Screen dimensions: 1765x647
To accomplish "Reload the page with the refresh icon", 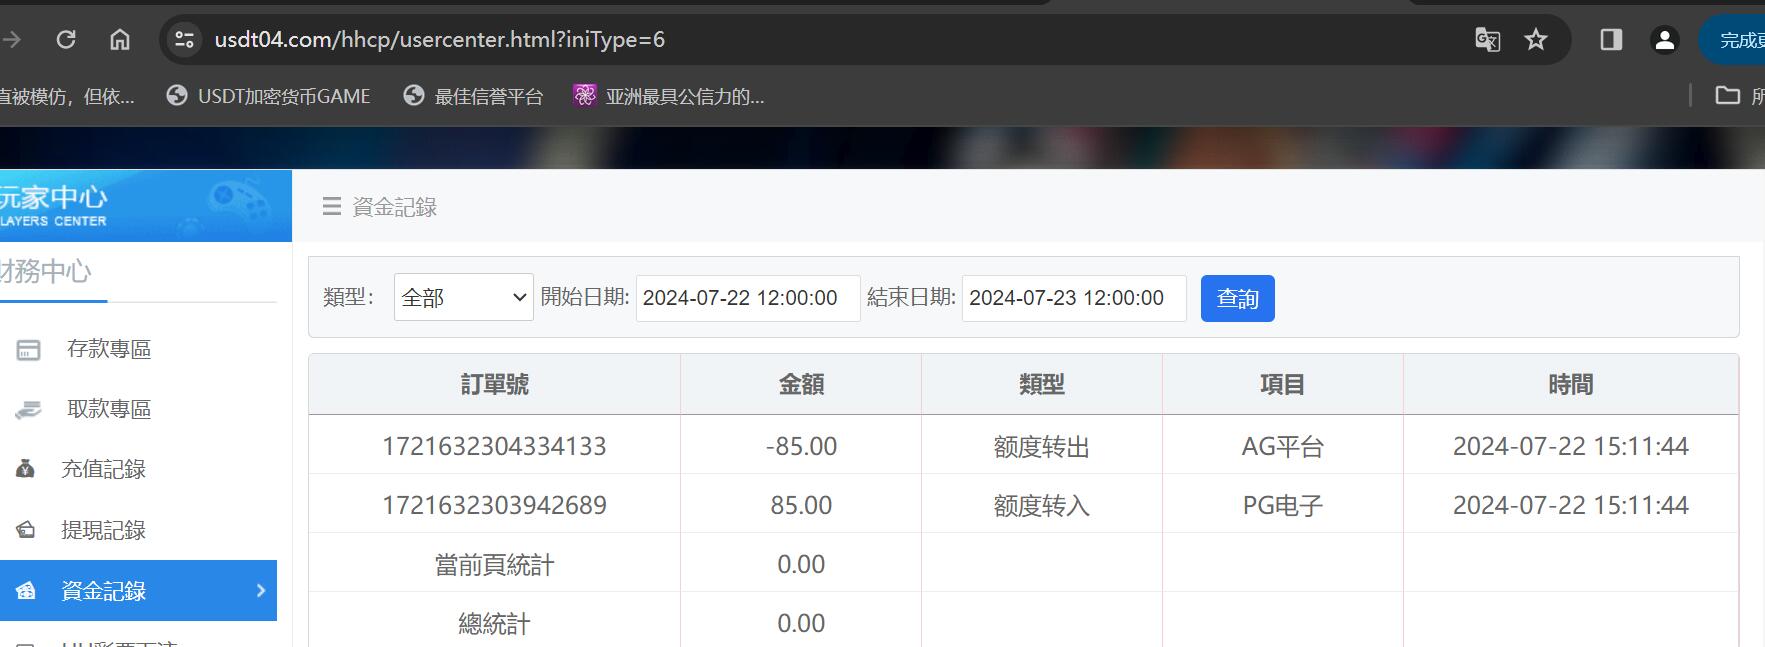I will point(66,39).
